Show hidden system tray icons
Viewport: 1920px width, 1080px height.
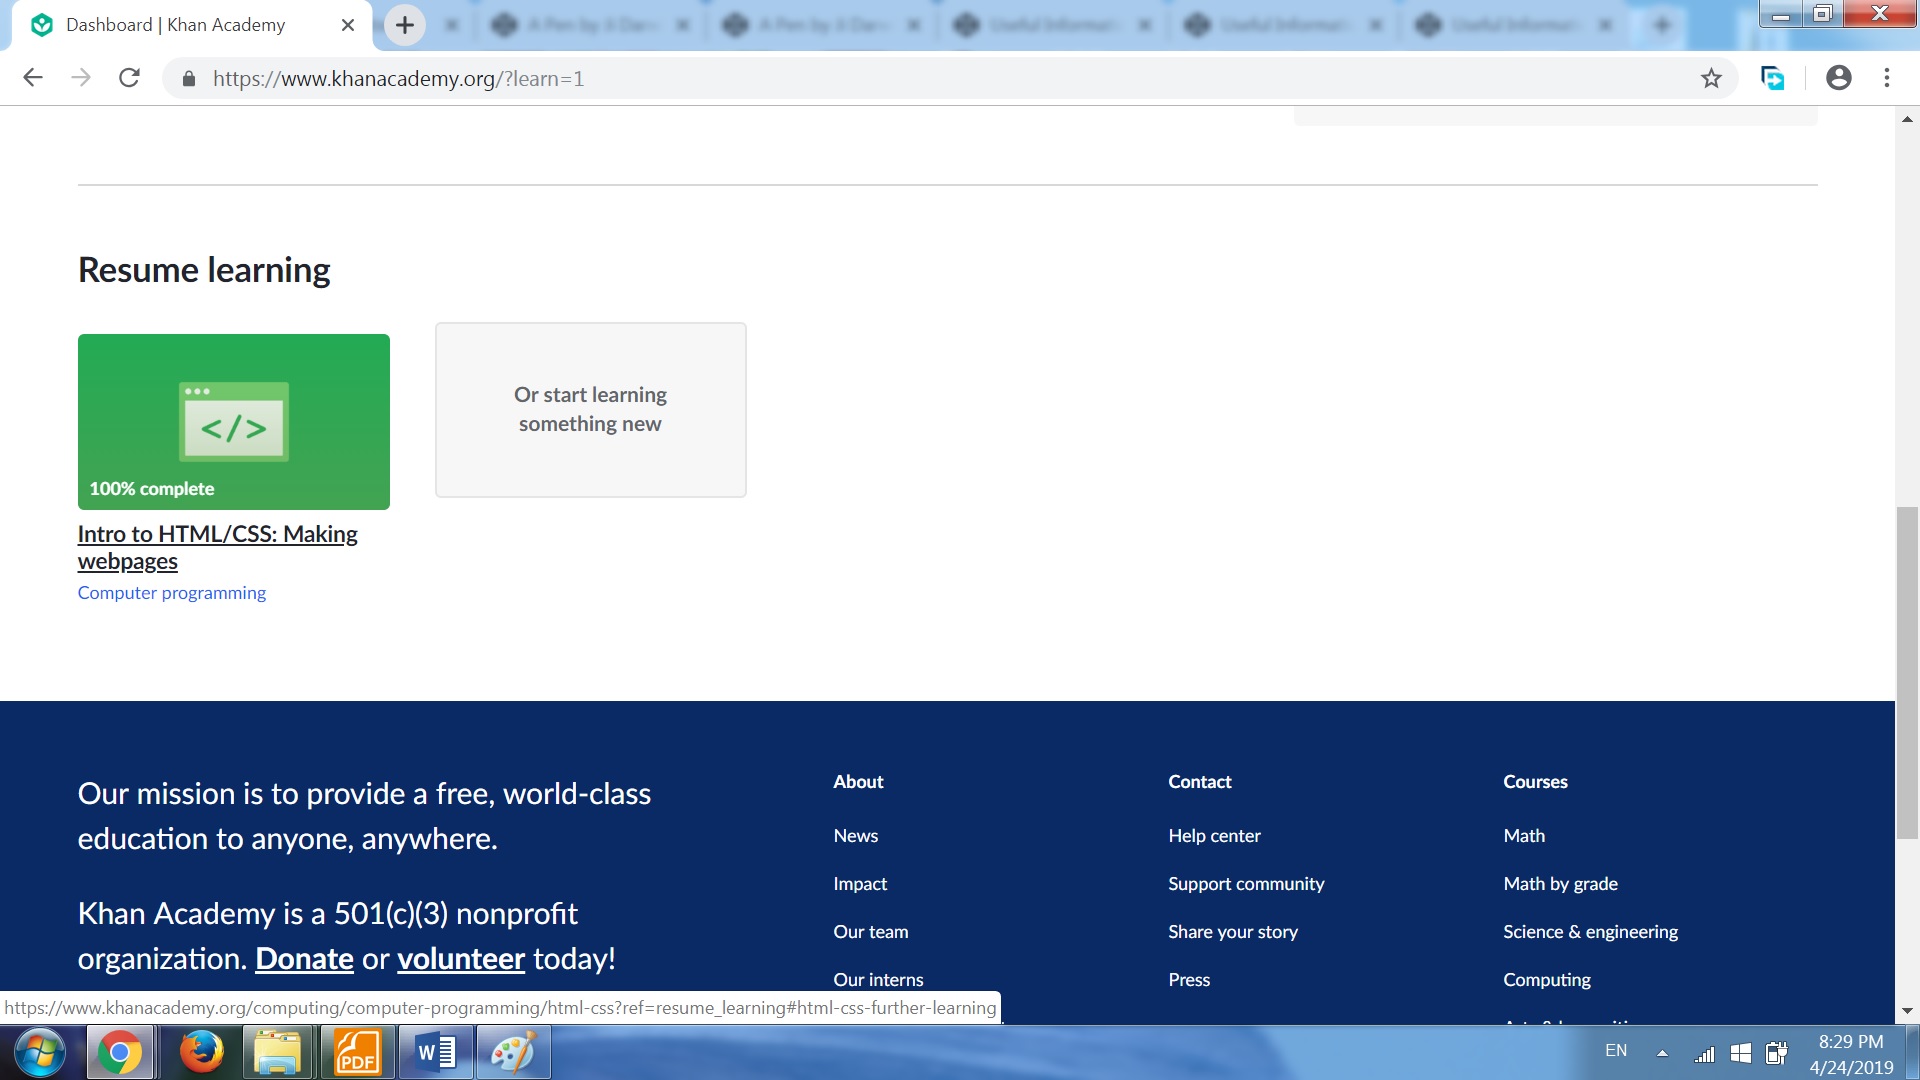[1662, 1053]
